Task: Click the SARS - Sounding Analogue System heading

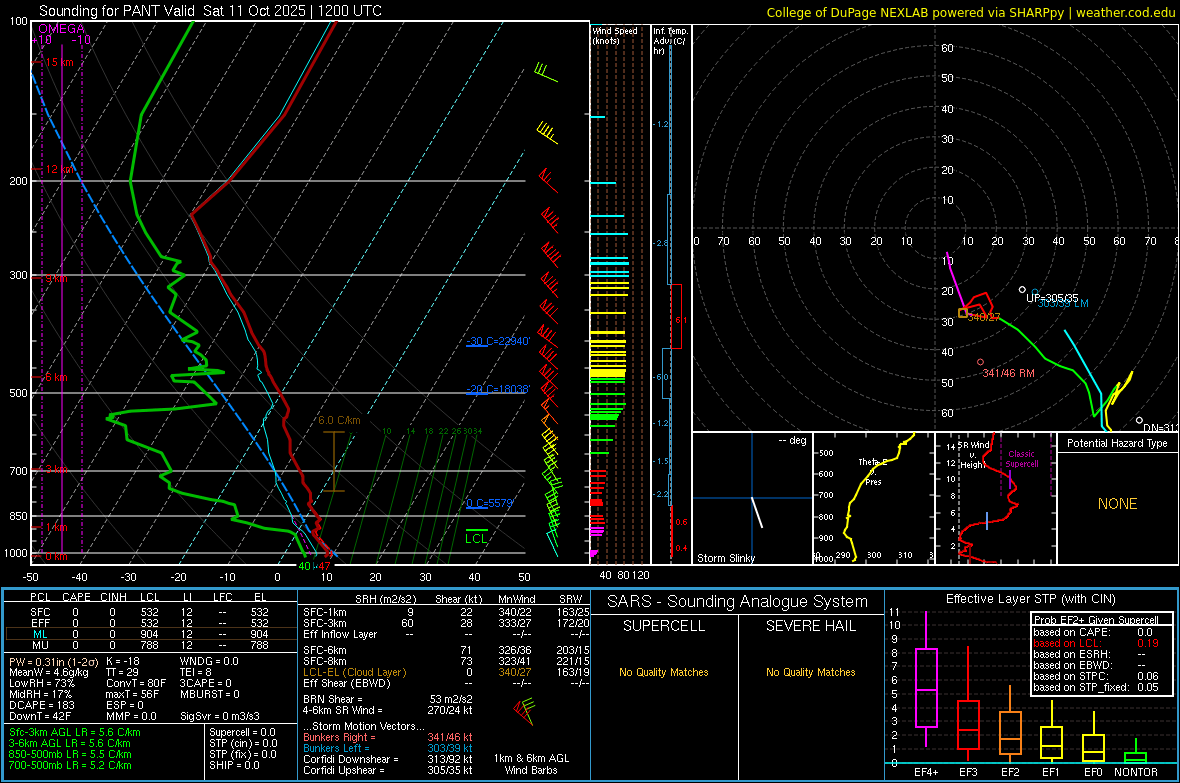Action: coord(737,602)
